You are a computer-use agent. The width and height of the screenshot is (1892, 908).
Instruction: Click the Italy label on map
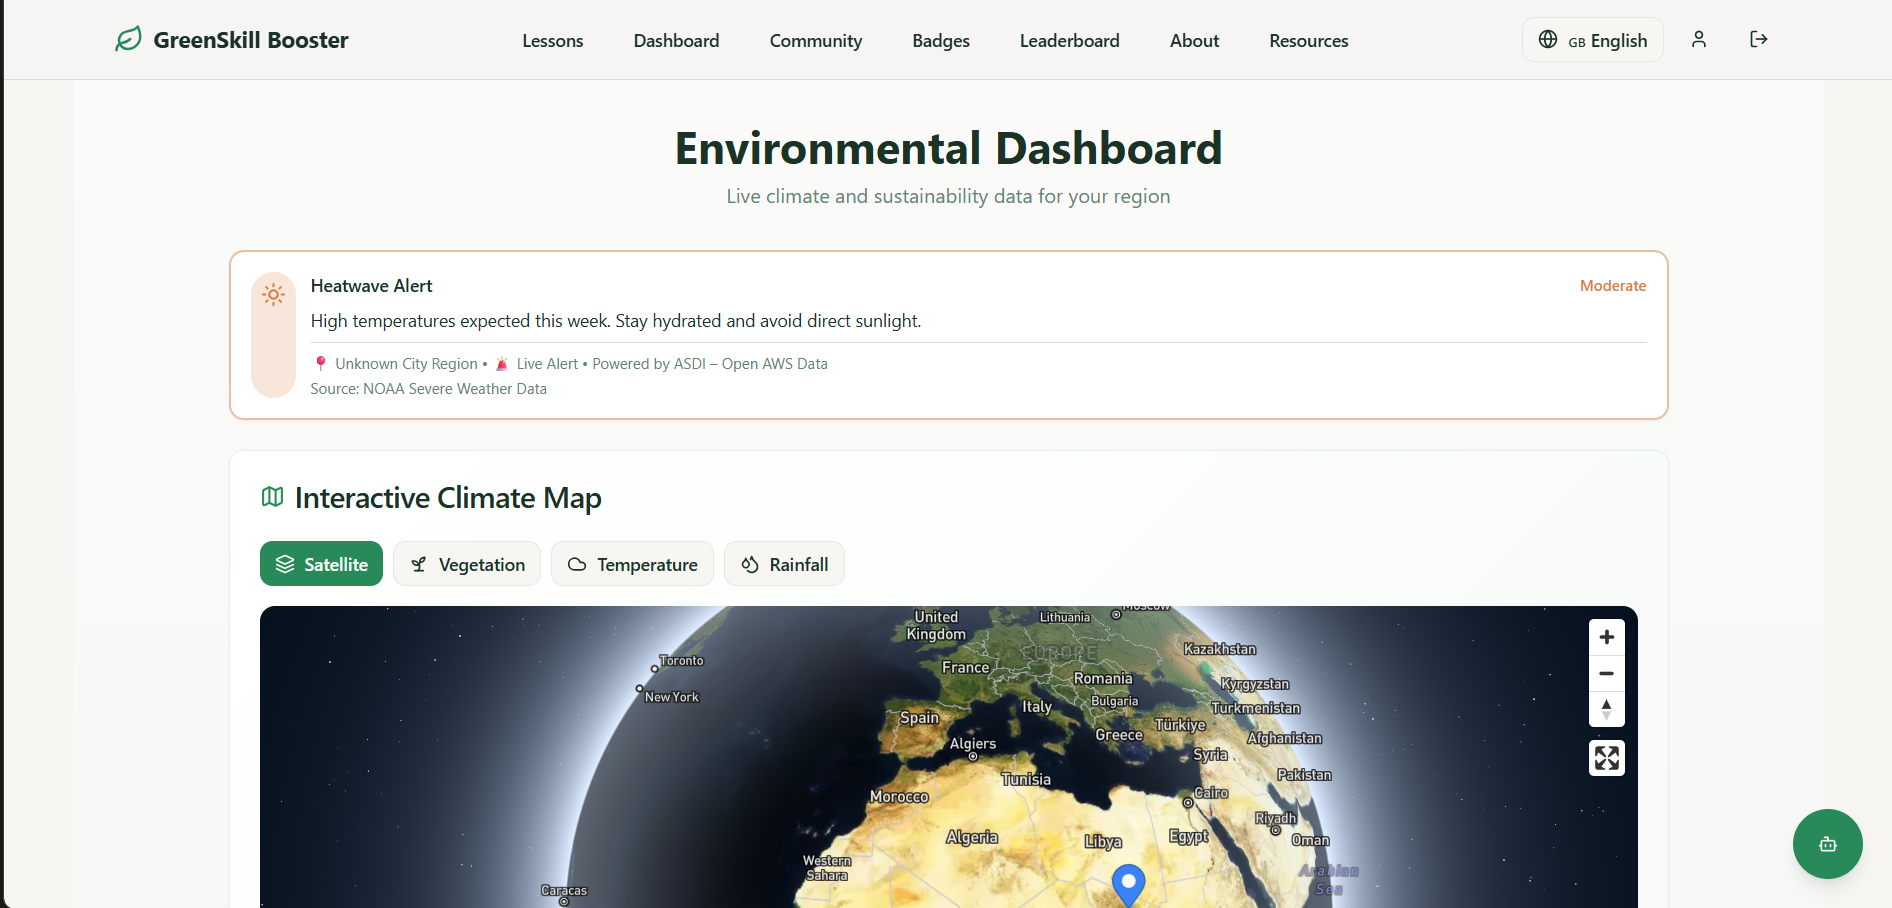tap(1037, 706)
